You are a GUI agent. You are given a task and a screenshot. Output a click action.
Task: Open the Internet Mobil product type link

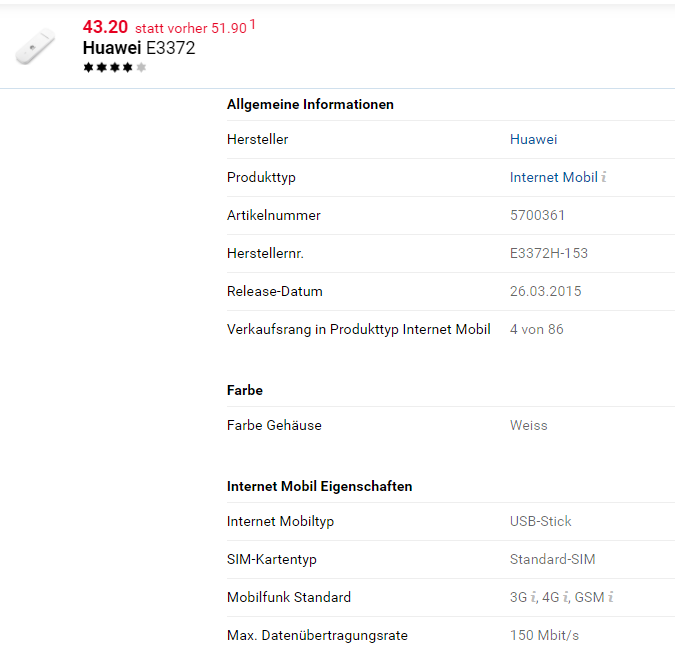click(x=553, y=178)
